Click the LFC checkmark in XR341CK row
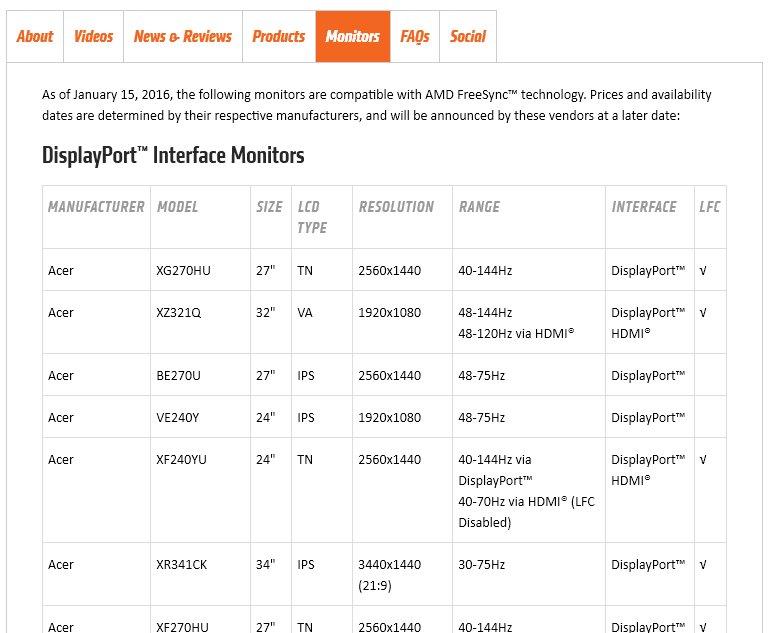The image size is (776, 633). coord(703,565)
